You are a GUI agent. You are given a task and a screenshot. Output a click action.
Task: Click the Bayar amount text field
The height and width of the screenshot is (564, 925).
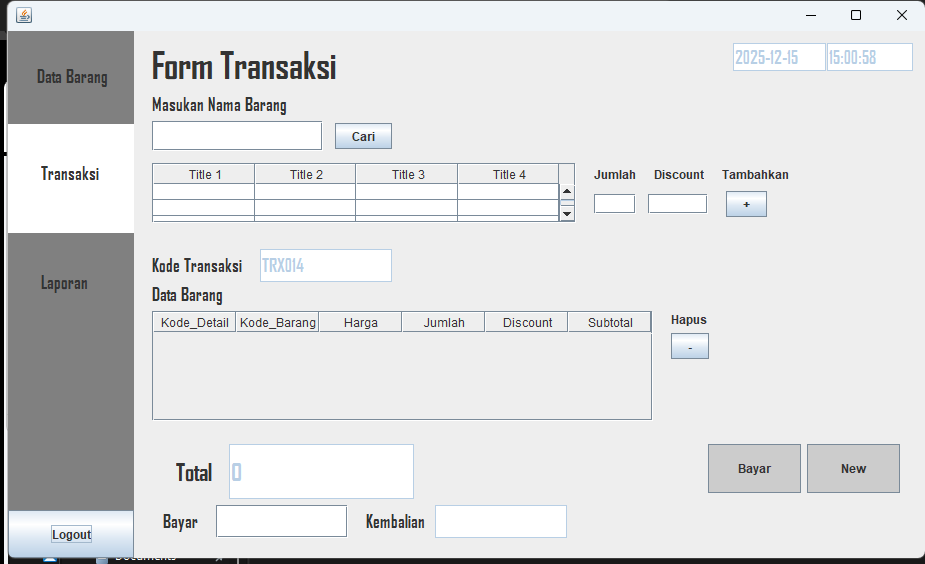point(281,521)
